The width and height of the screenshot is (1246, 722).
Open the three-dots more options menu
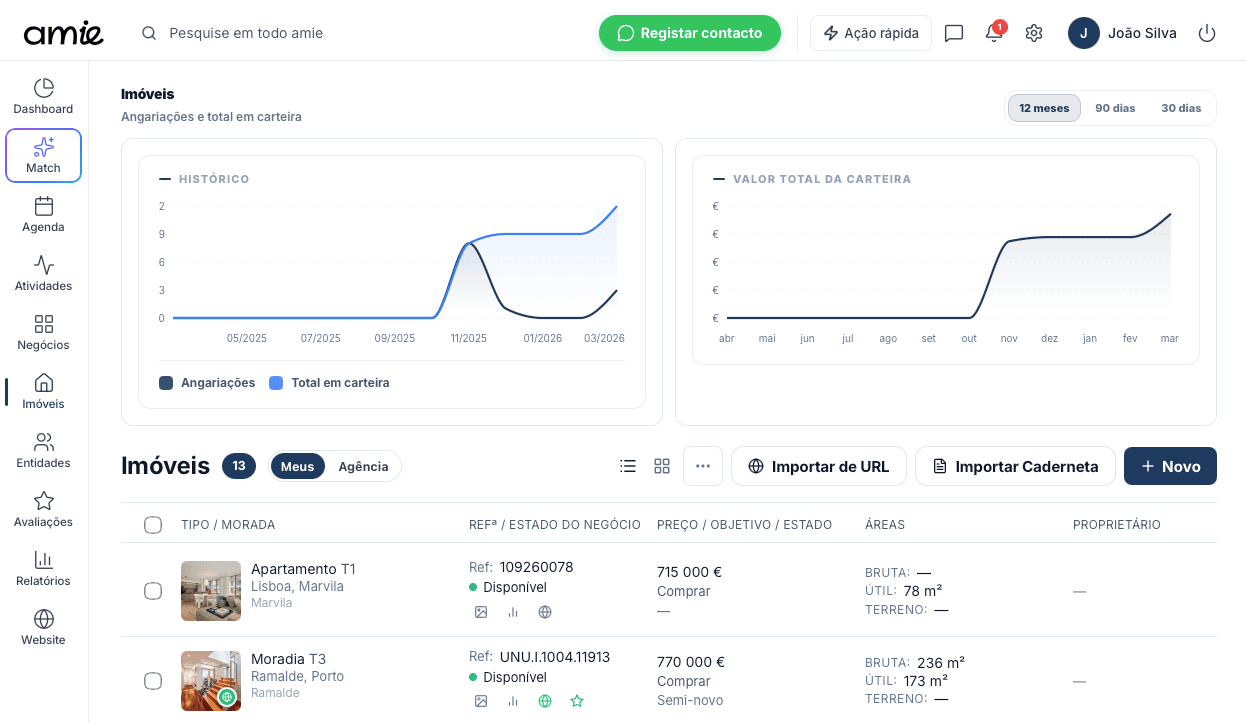point(703,466)
